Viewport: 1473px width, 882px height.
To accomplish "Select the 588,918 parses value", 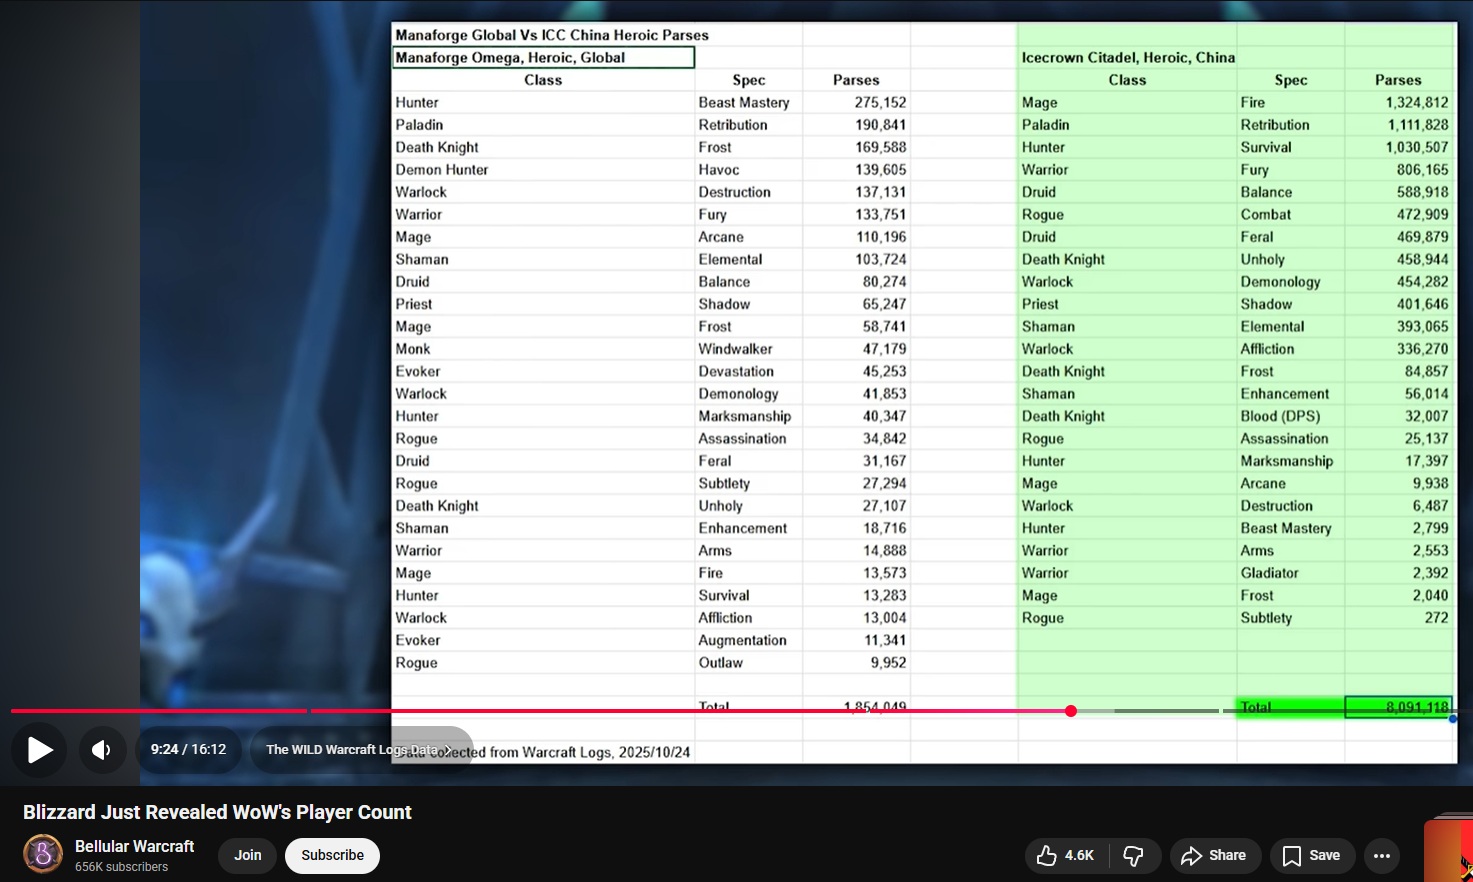I will (1423, 192).
